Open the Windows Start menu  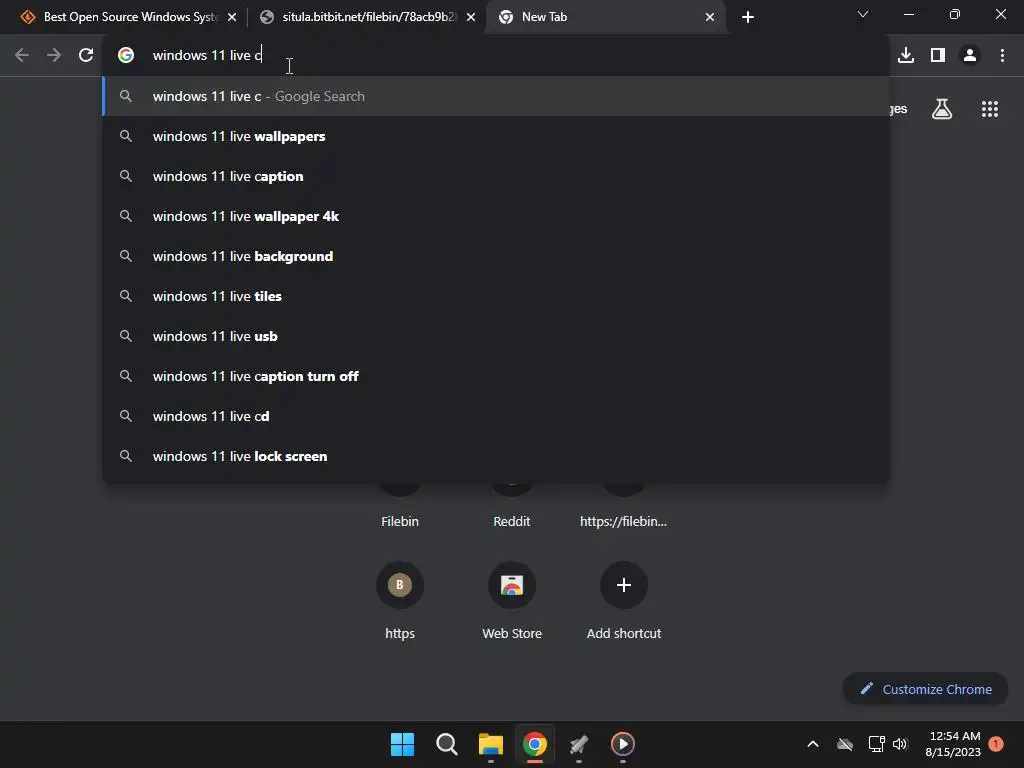tap(402, 744)
